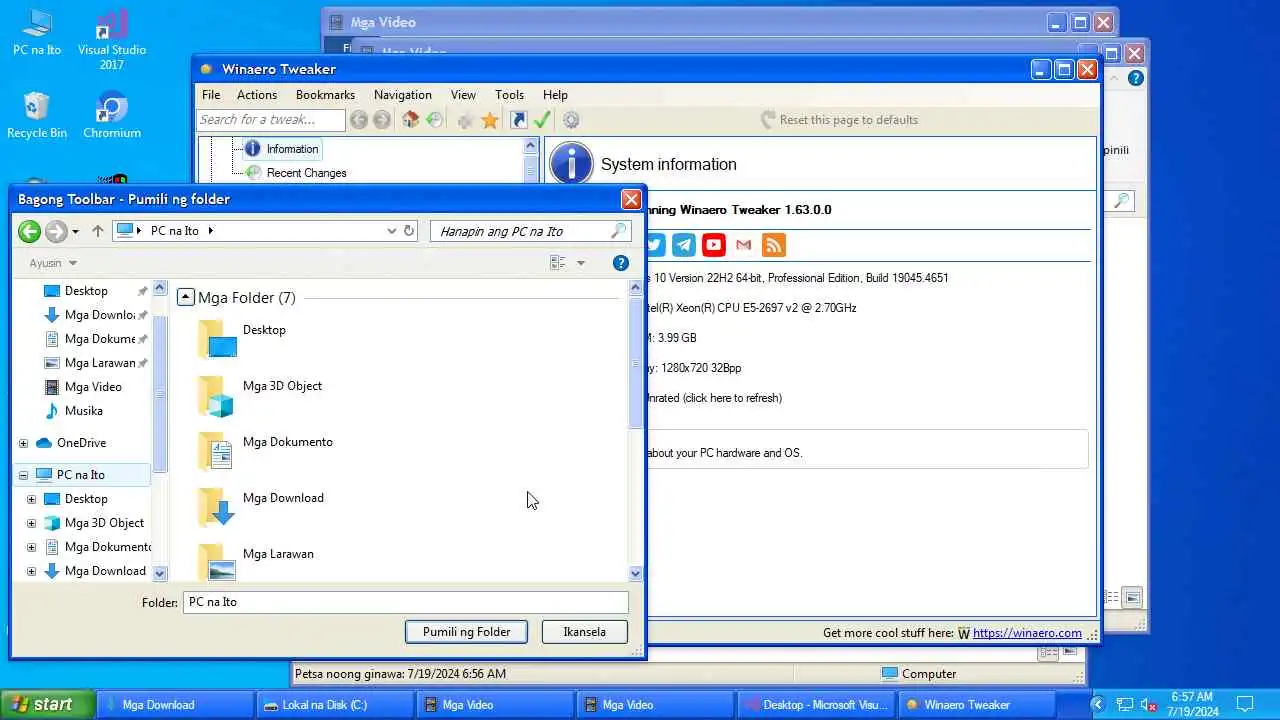Click the blue help icon in folder dialog

tap(620, 263)
